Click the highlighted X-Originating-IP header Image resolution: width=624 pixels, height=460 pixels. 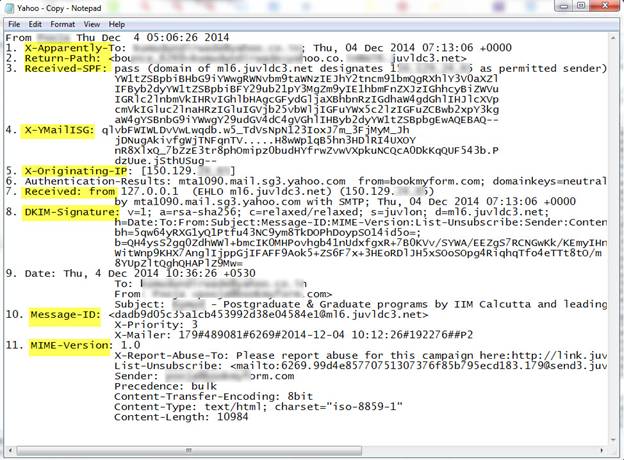point(75,172)
